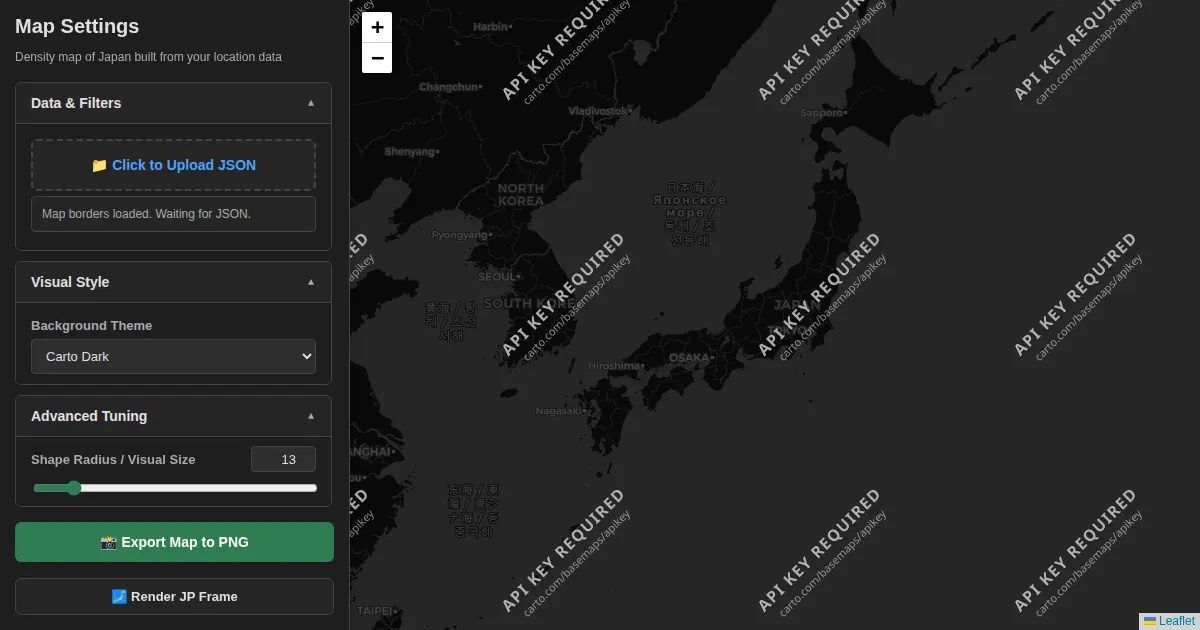Click the Seoul label on map
1200x630 pixels.
click(x=498, y=277)
